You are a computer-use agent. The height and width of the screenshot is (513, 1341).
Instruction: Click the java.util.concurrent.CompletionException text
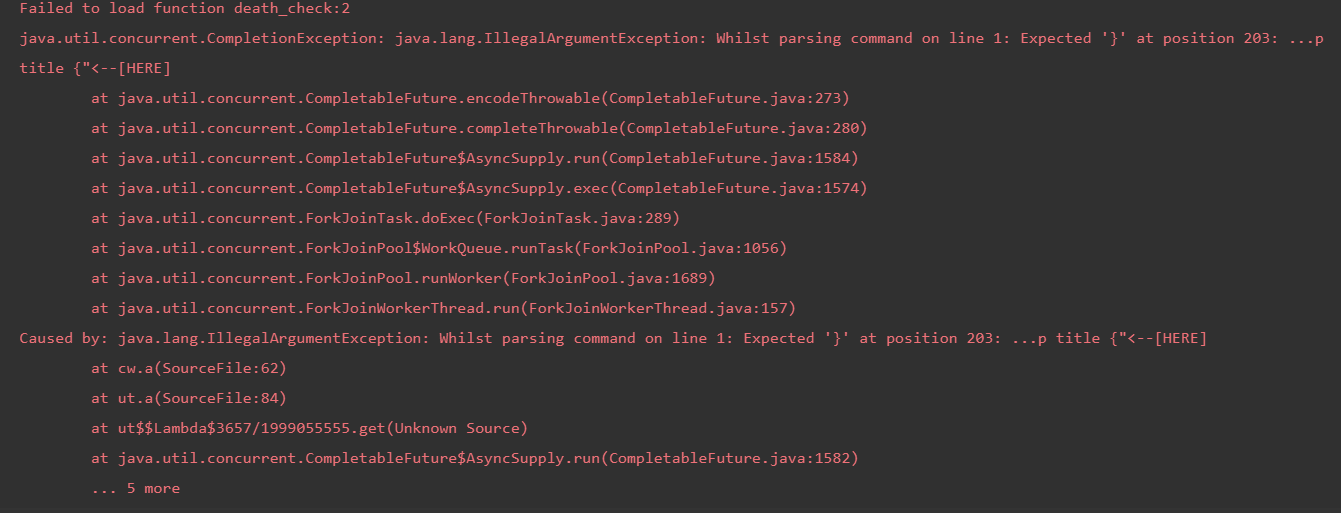tap(198, 39)
